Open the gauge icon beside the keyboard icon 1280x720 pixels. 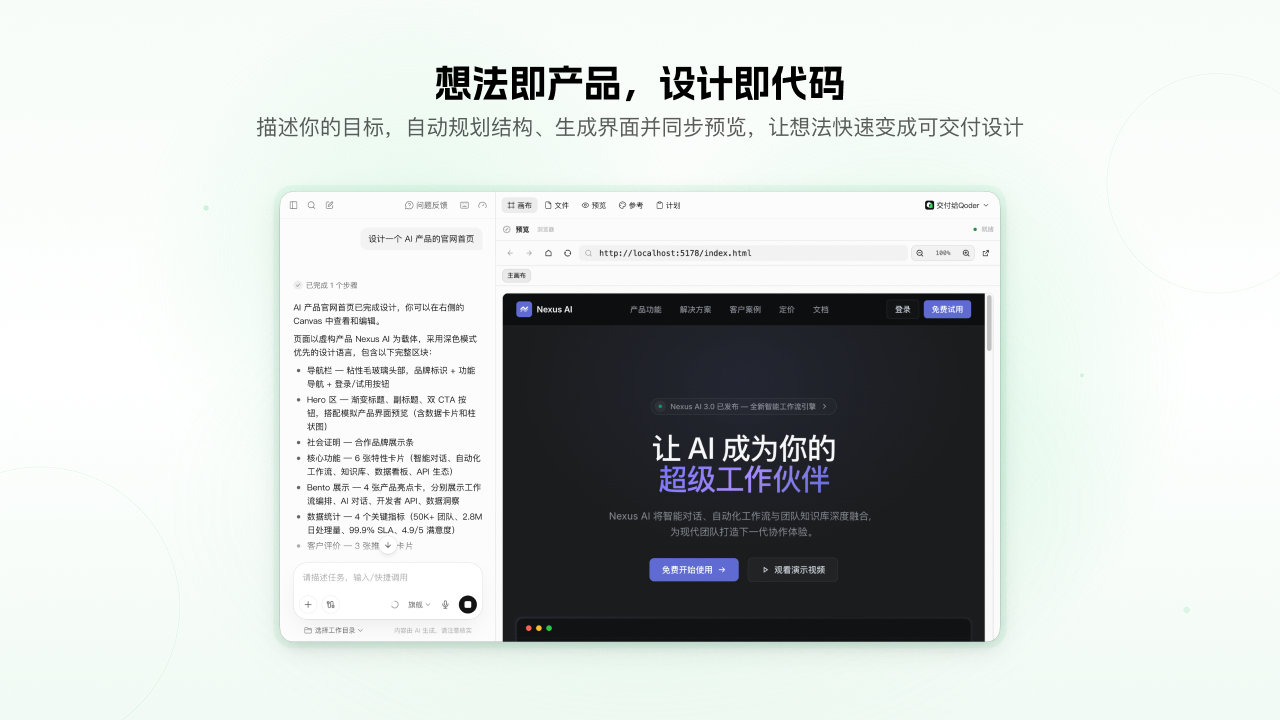(x=483, y=205)
